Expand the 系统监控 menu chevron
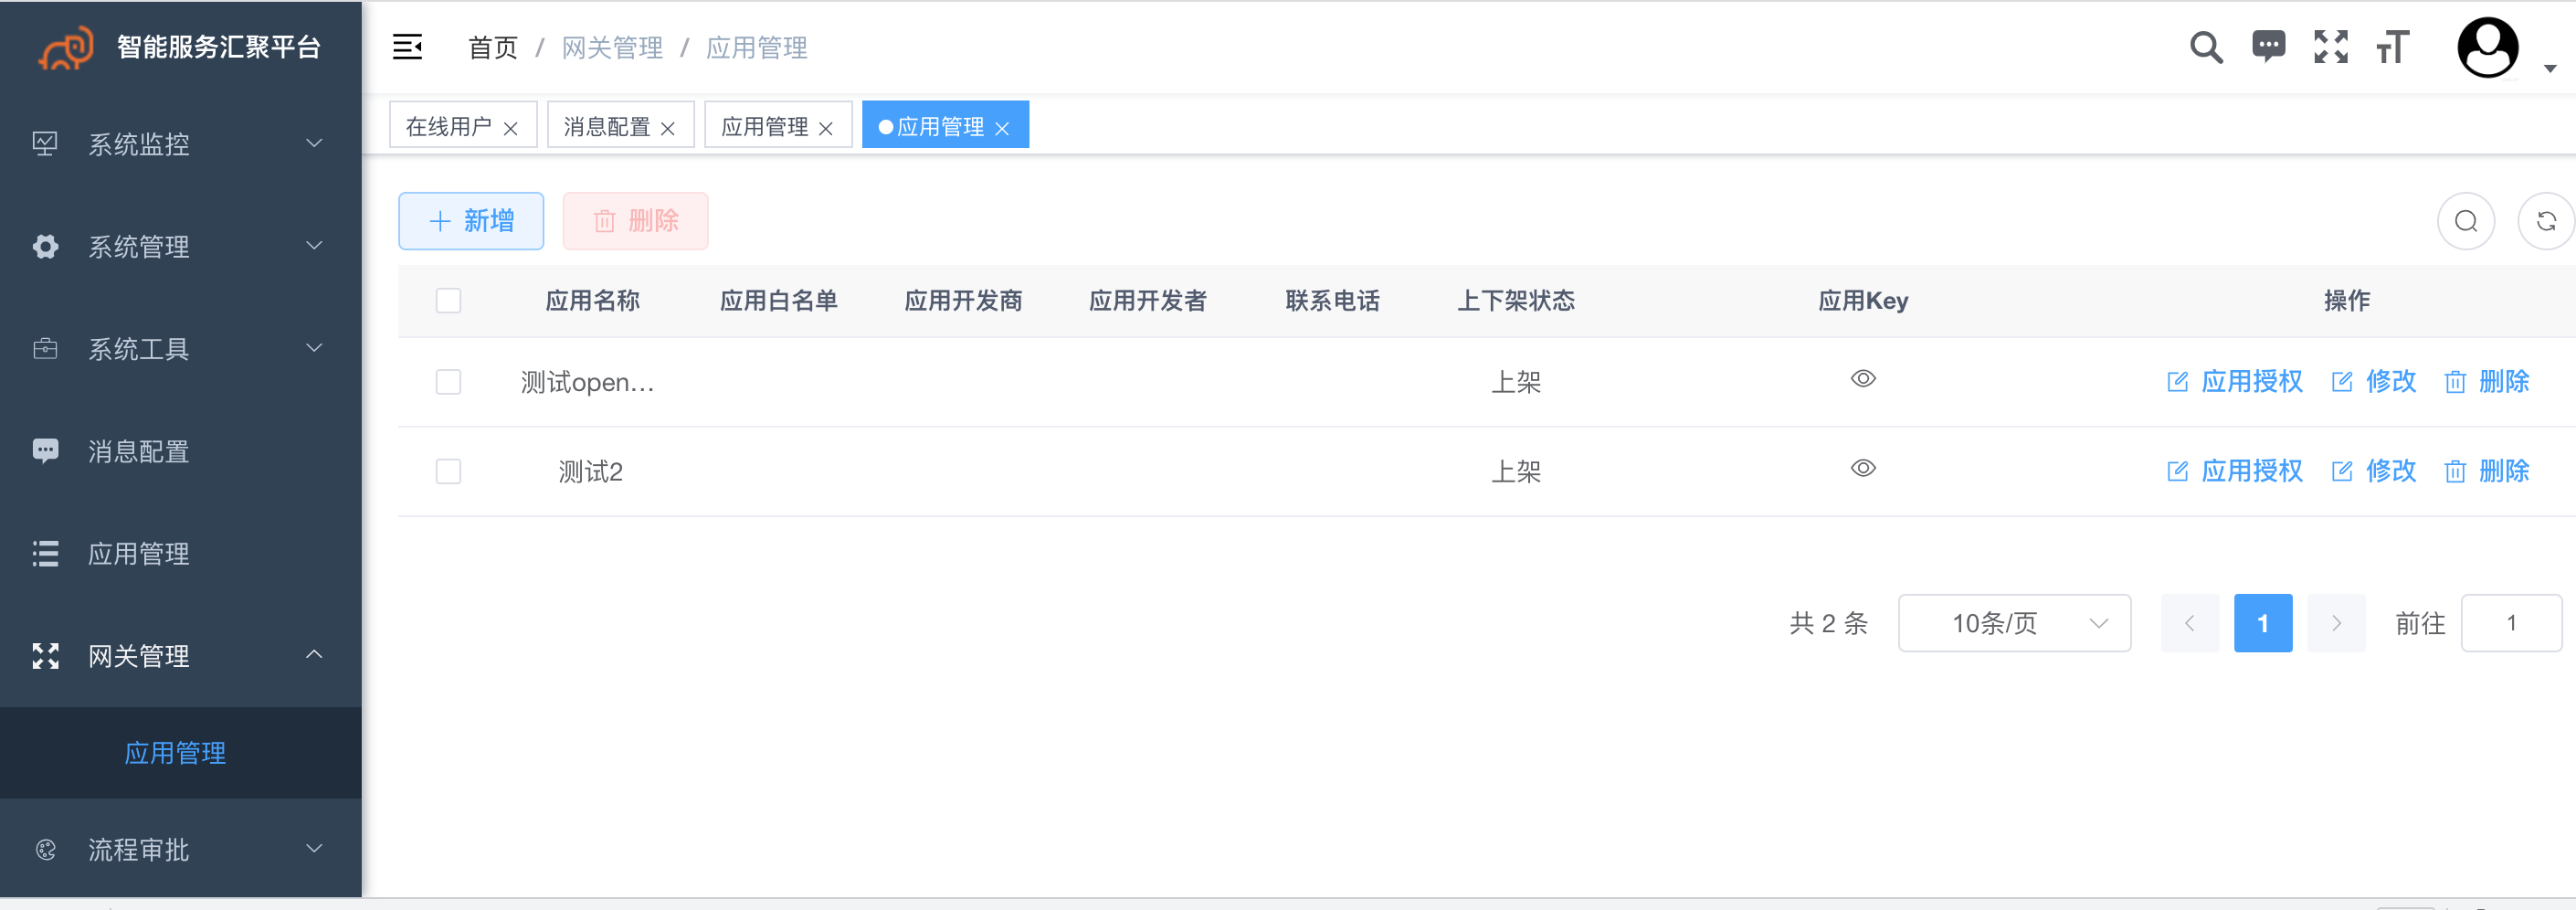This screenshot has width=2576, height=910. coord(314,143)
